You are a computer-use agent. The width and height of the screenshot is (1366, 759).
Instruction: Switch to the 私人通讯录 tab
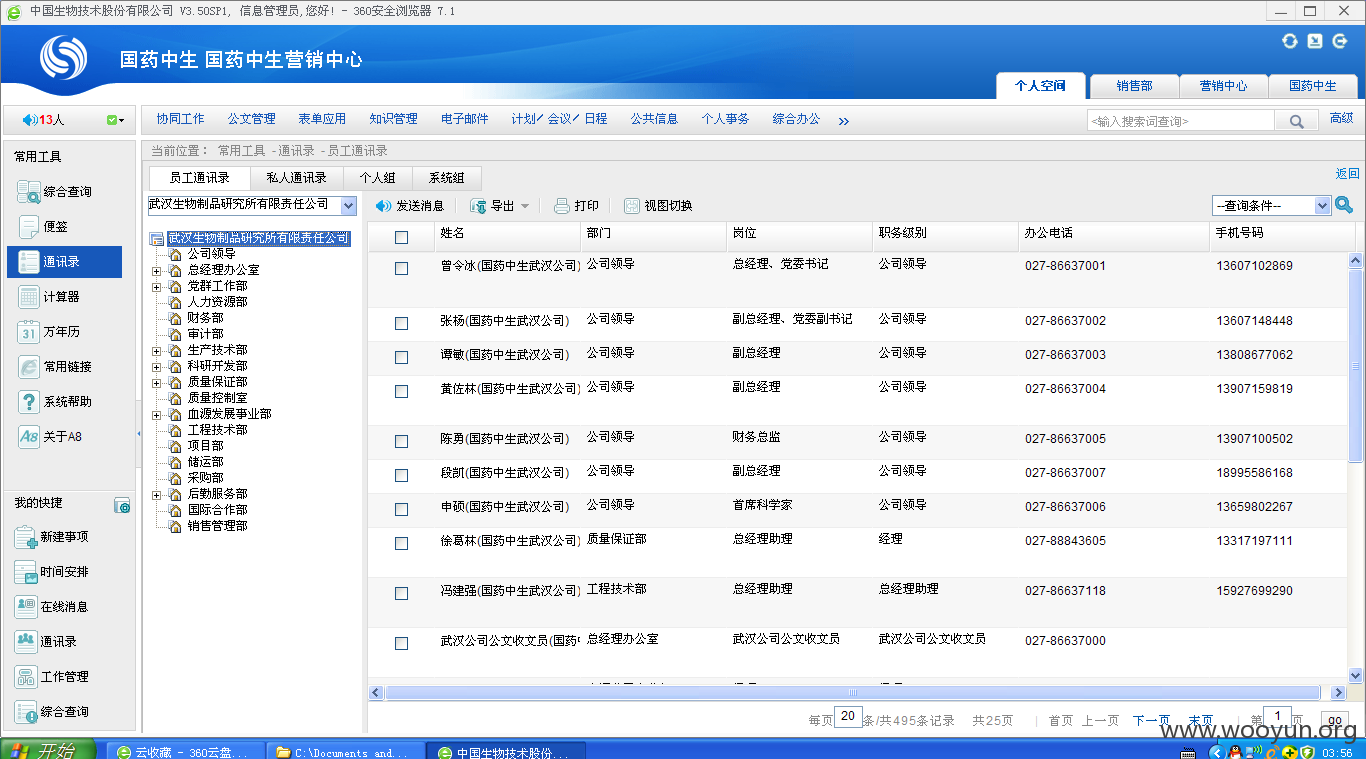[x=296, y=178]
